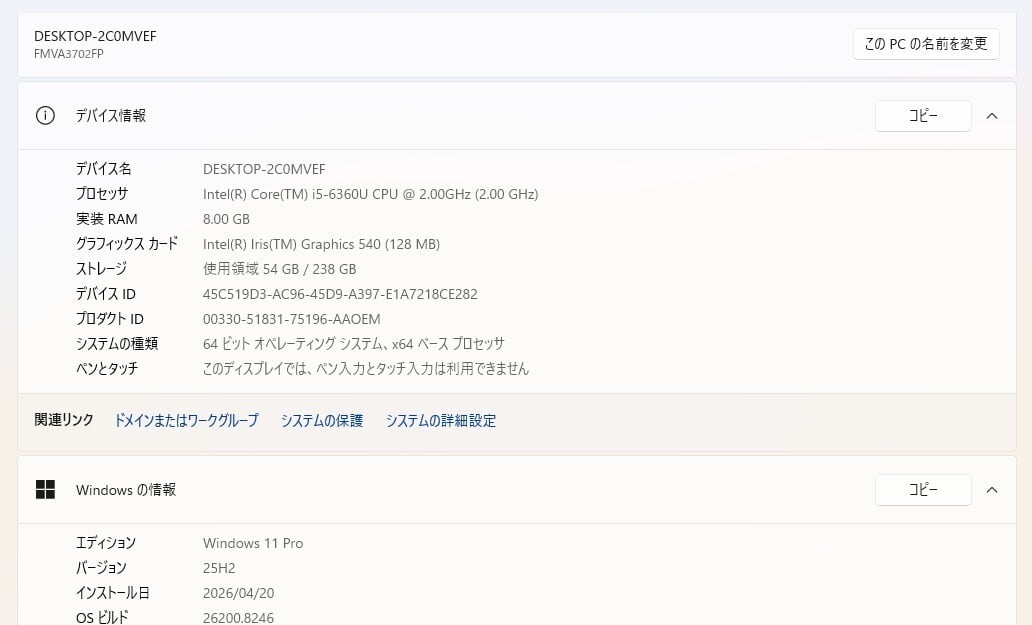Select the DESKTOP-2C0MVEF header title

click(95, 36)
